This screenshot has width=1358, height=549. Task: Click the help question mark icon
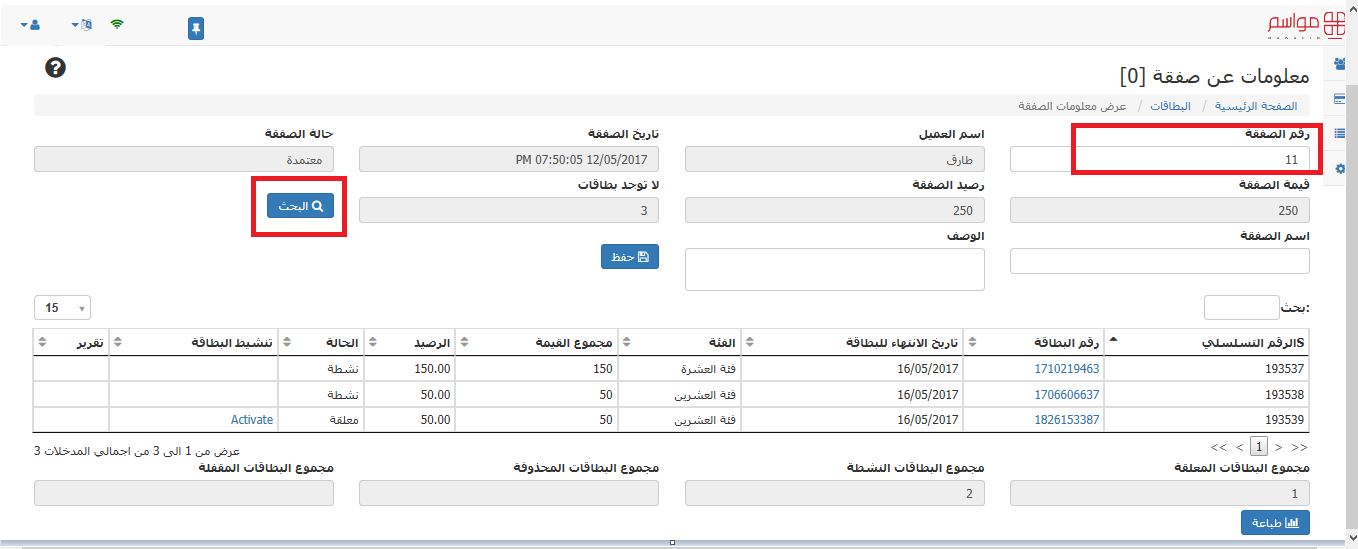click(x=55, y=67)
